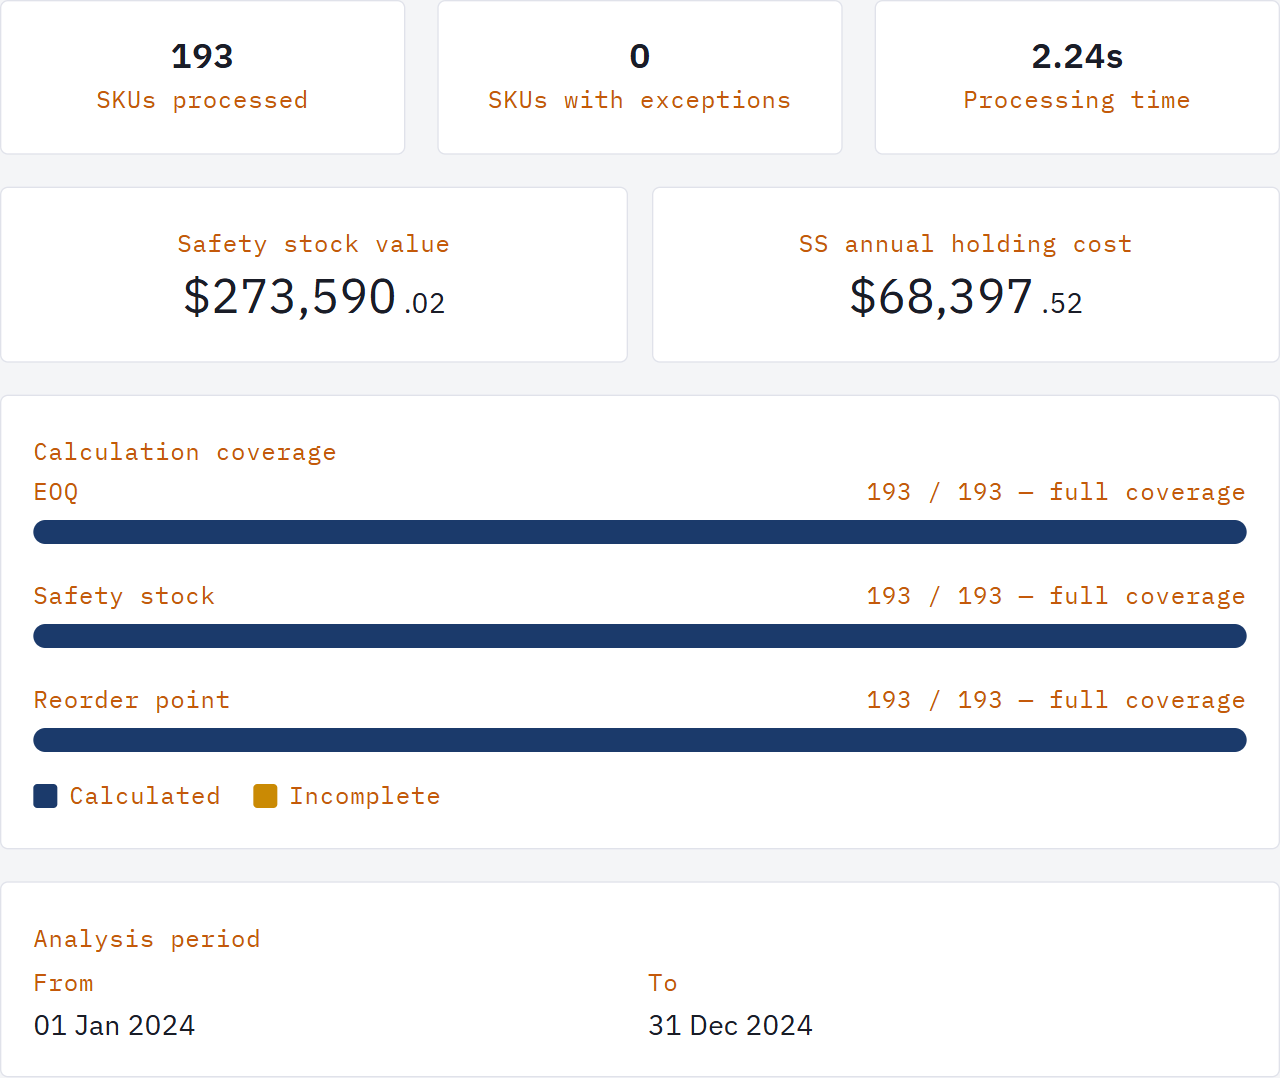The width and height of the screenshot is (1280, 1078).
Task: Open the SKUs with exceptions card
Action: point(640,77)
